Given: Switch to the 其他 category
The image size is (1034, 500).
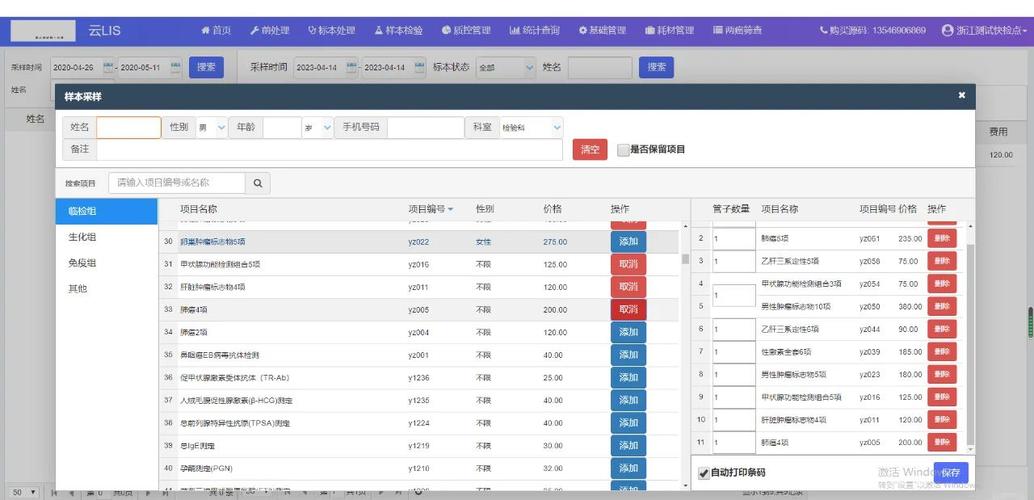Looking at the screenshot, I should pos(107,288).
